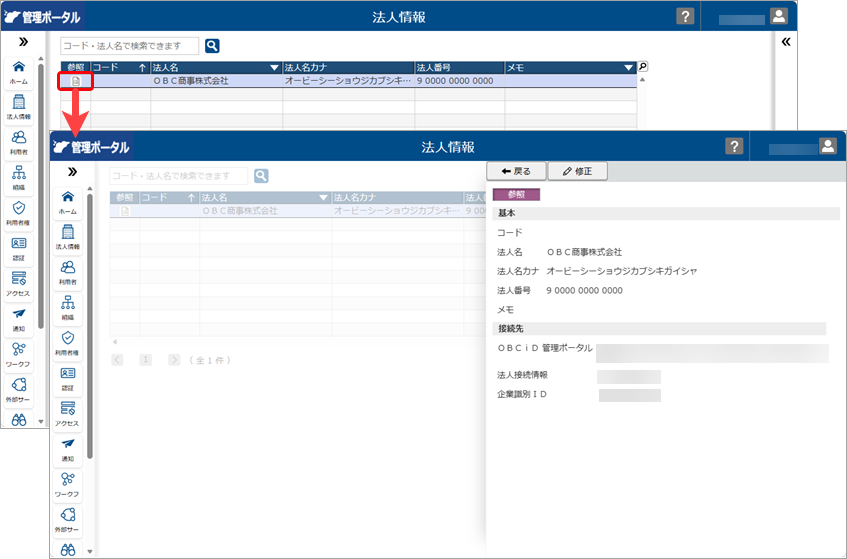Expand sidebar with chevron in back window
Viewport: 847px width, 559px height.
(23, 42)
